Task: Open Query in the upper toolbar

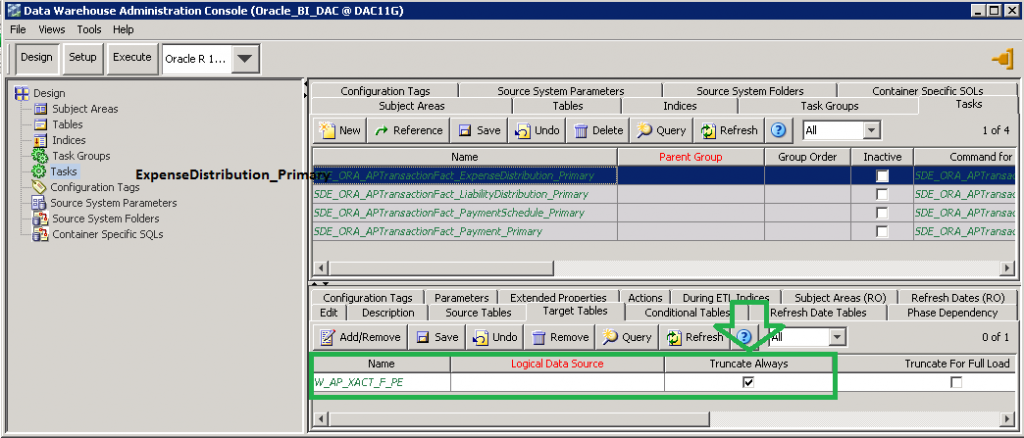Action: [x=662, y=131]
